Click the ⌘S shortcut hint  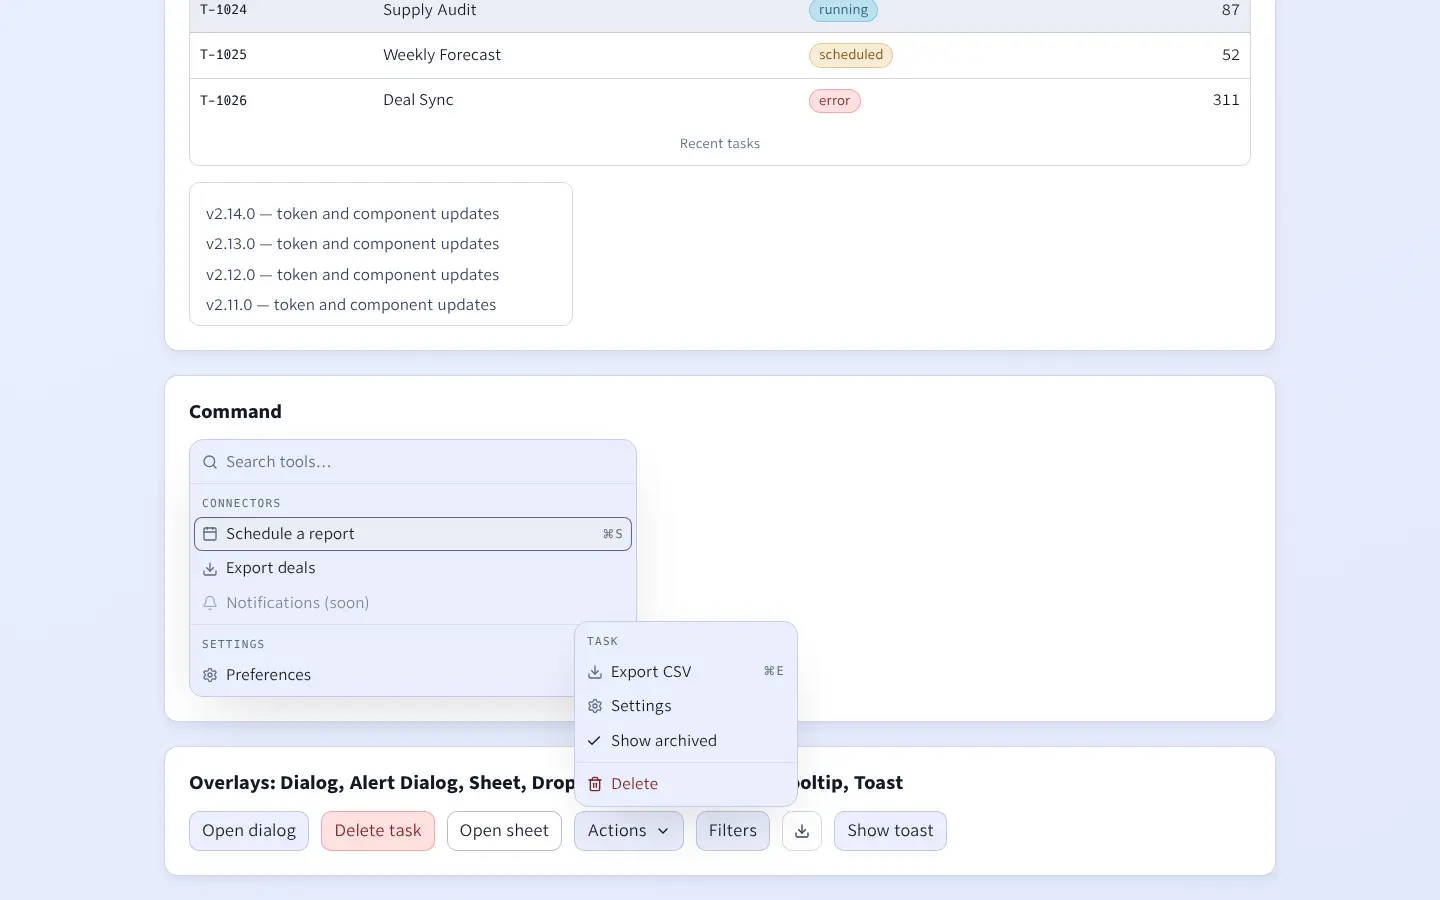(x=612, y=534)
